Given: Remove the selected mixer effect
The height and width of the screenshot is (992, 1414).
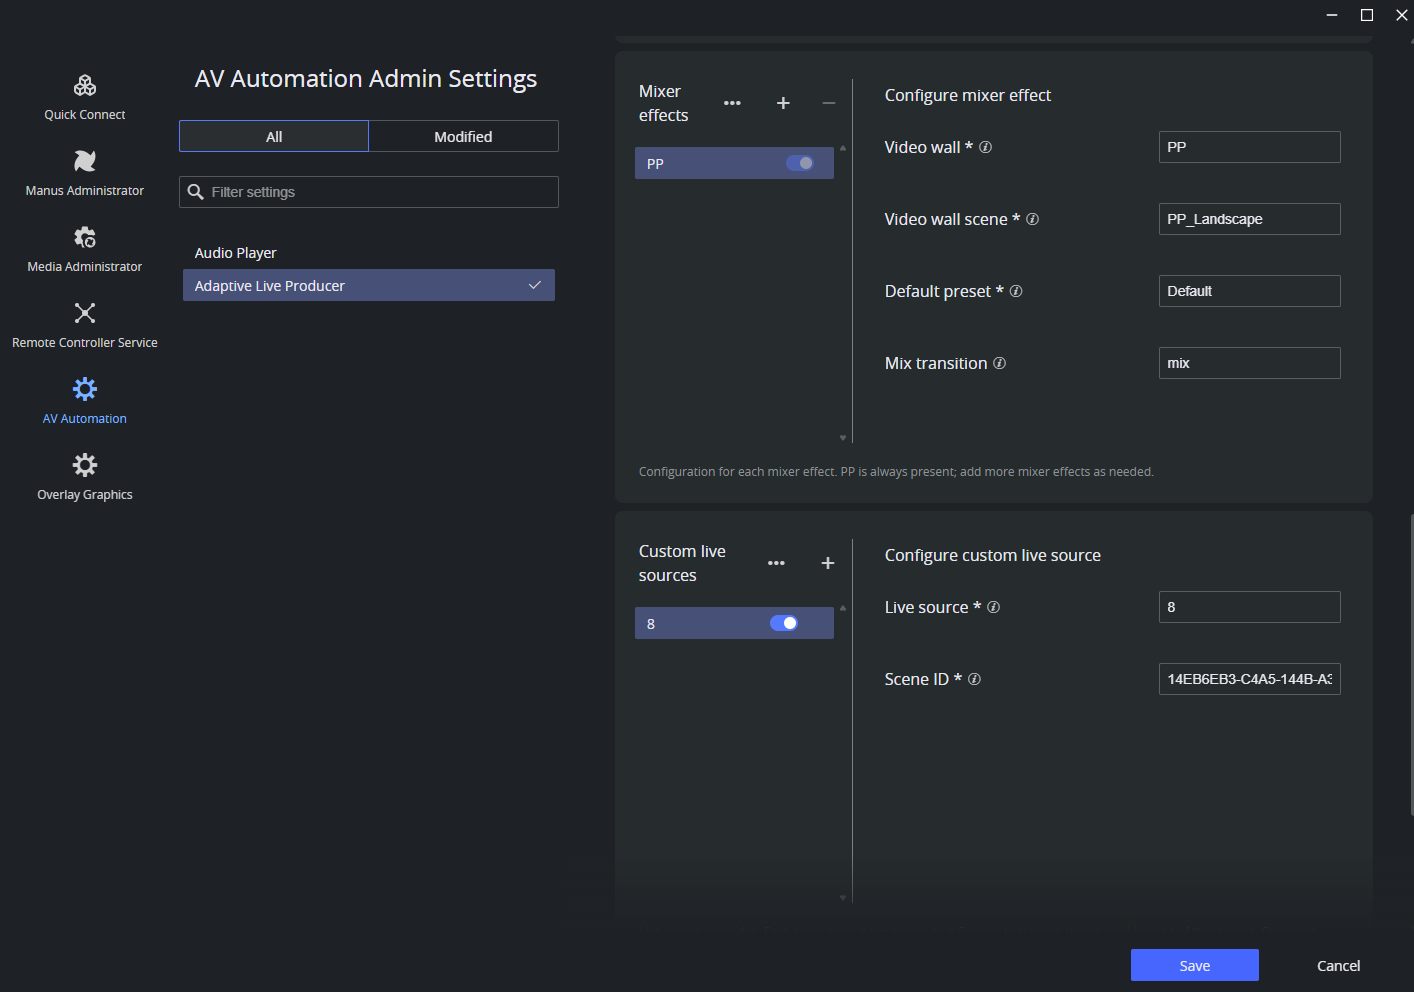Looking at the screenshot, I should [x=829, y=103].
